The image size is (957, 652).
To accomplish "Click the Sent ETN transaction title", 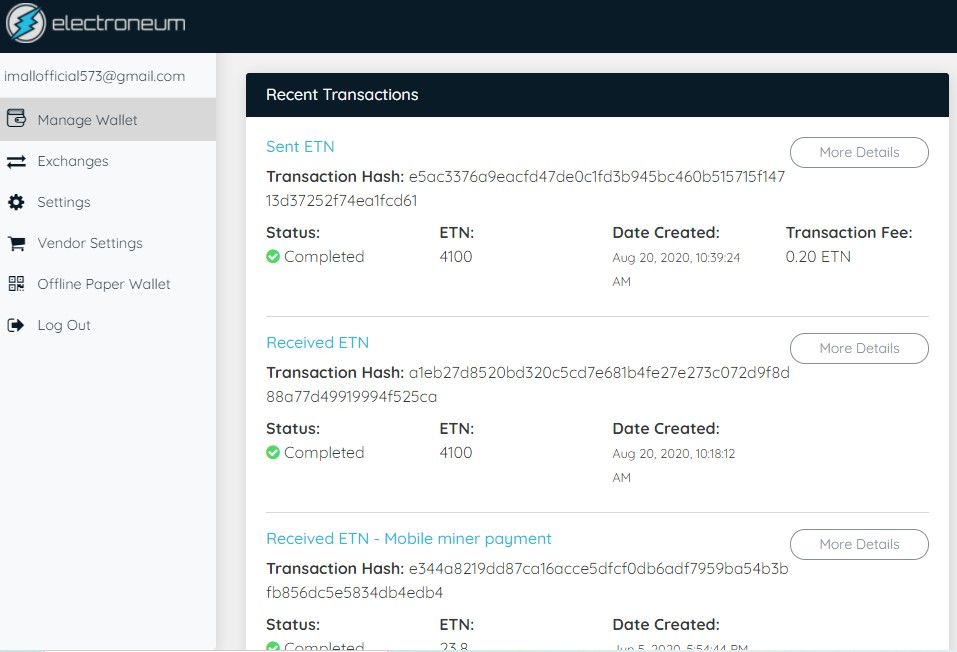I will tap(300, 147).
